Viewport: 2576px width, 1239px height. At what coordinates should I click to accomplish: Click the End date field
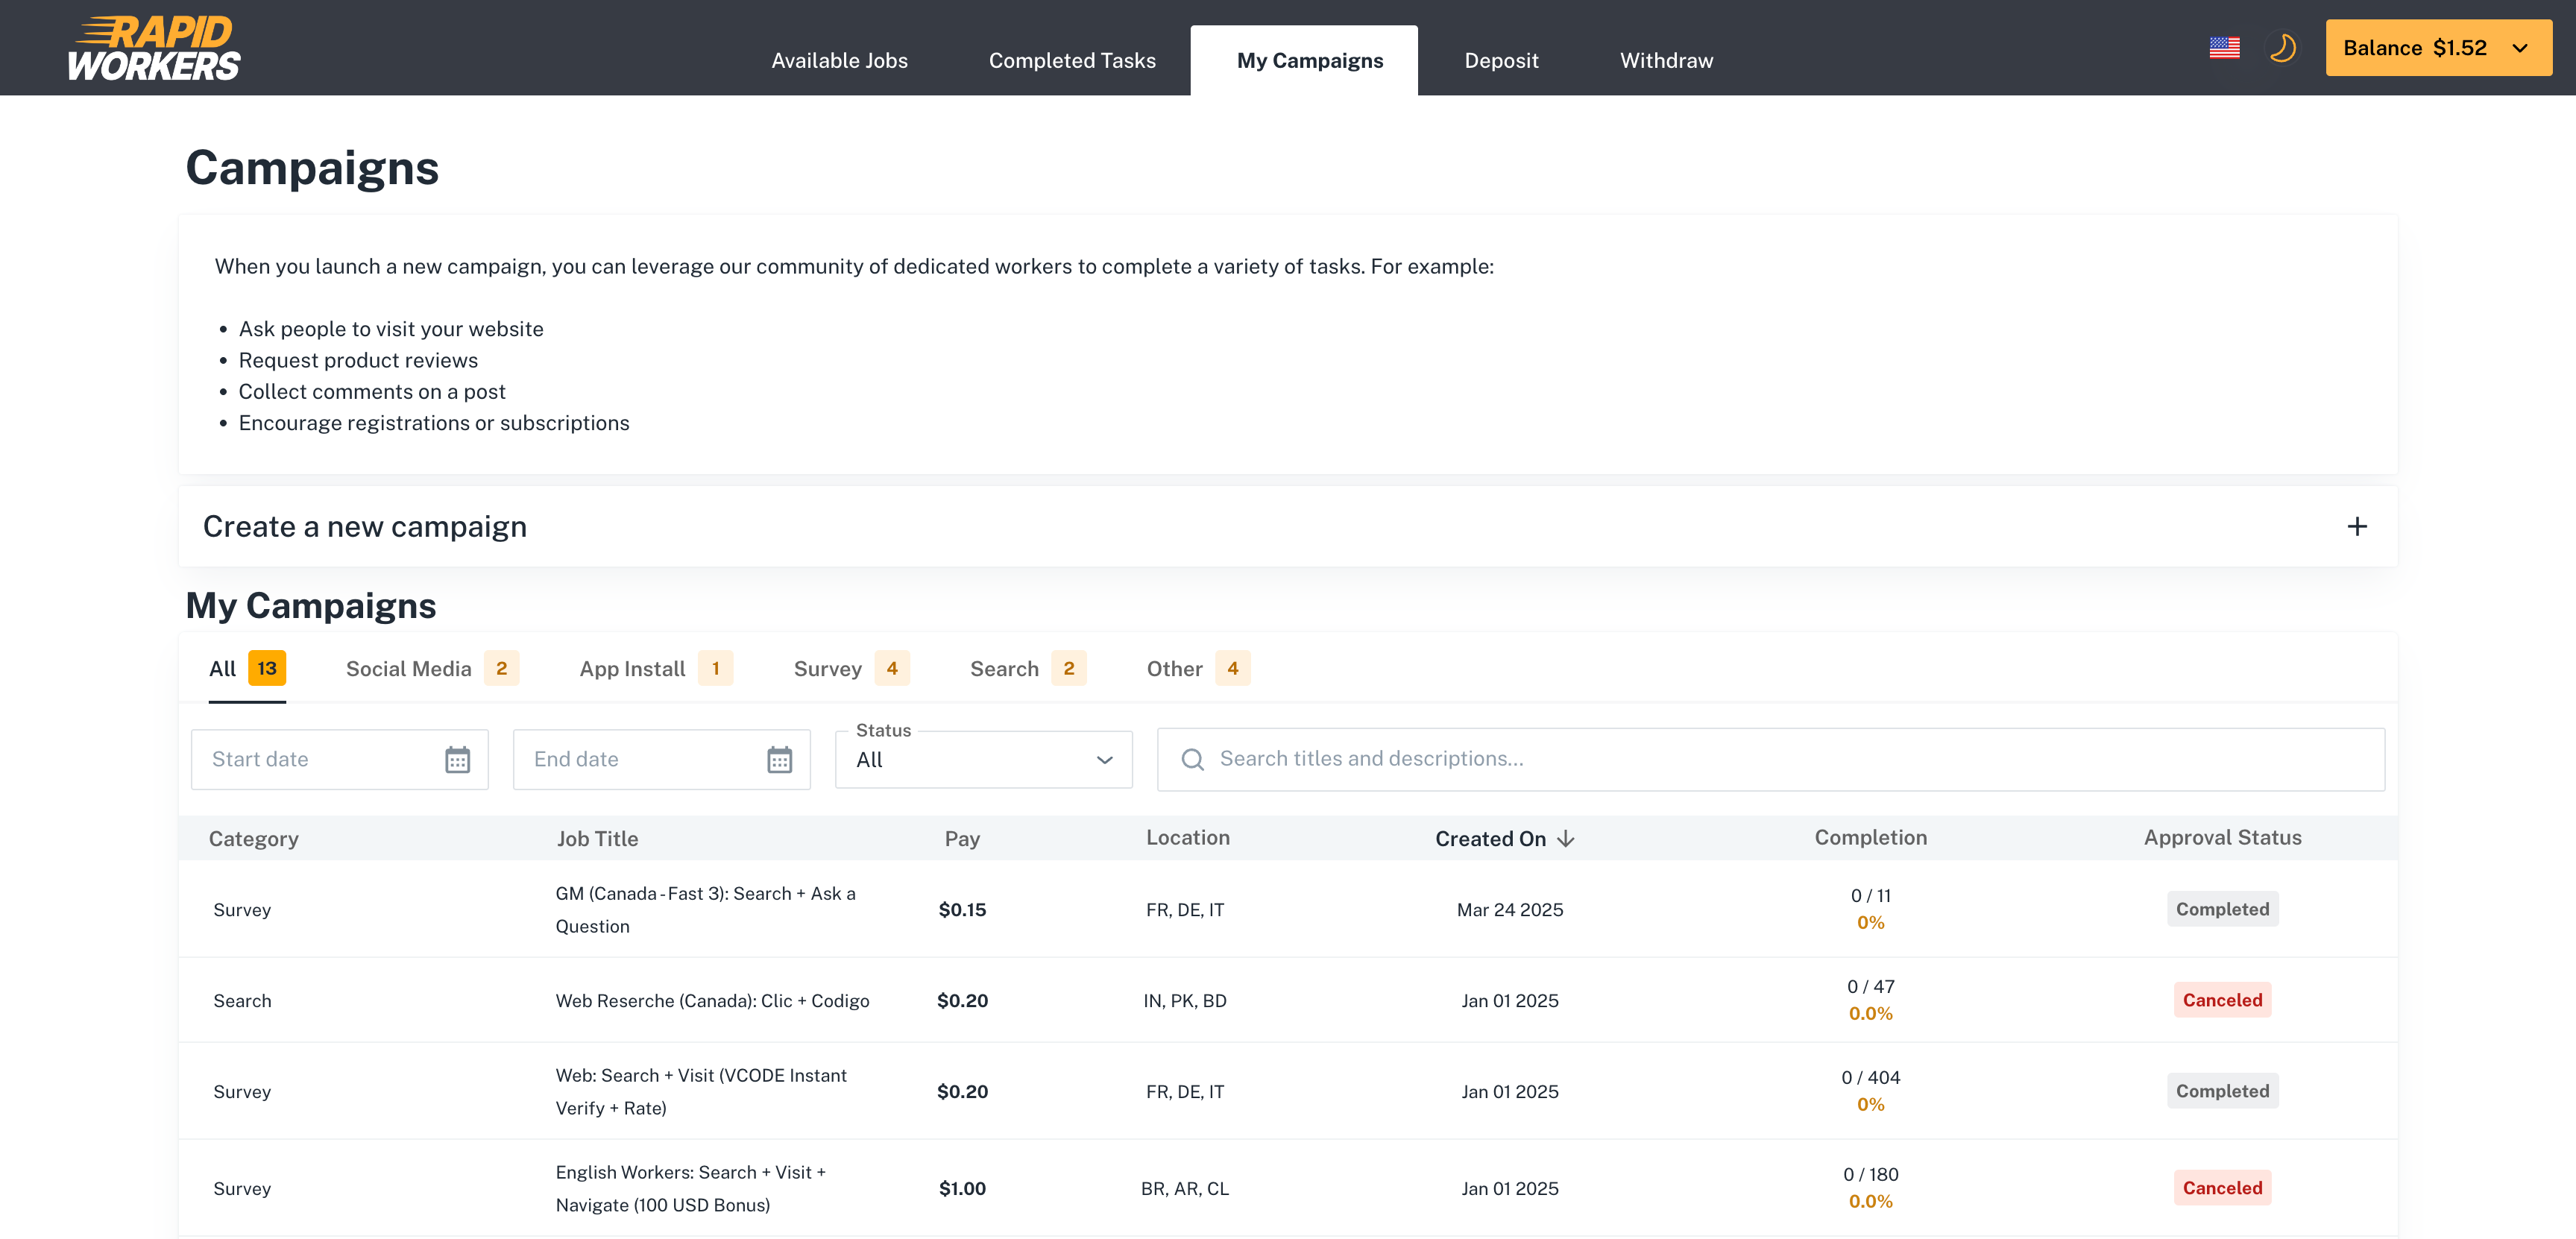tap(661, 759)
